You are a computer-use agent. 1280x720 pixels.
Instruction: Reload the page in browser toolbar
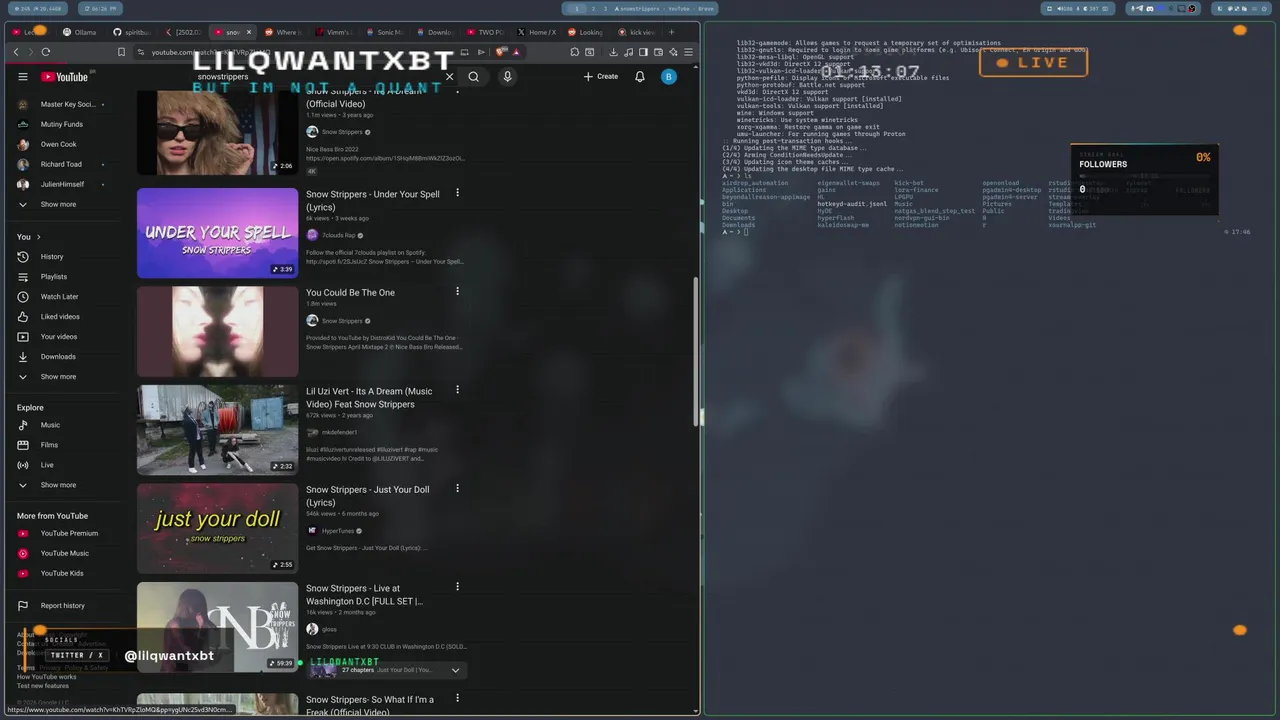45,52
